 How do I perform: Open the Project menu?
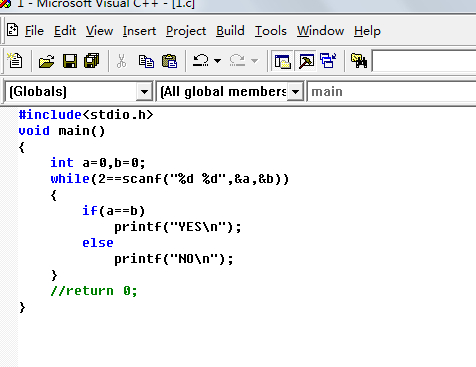coord(186,31)
